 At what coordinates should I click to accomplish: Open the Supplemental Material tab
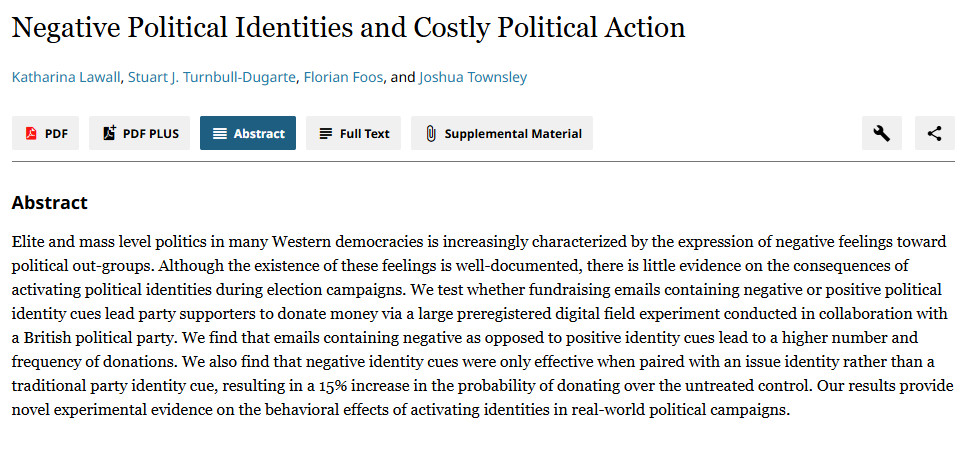502,133
